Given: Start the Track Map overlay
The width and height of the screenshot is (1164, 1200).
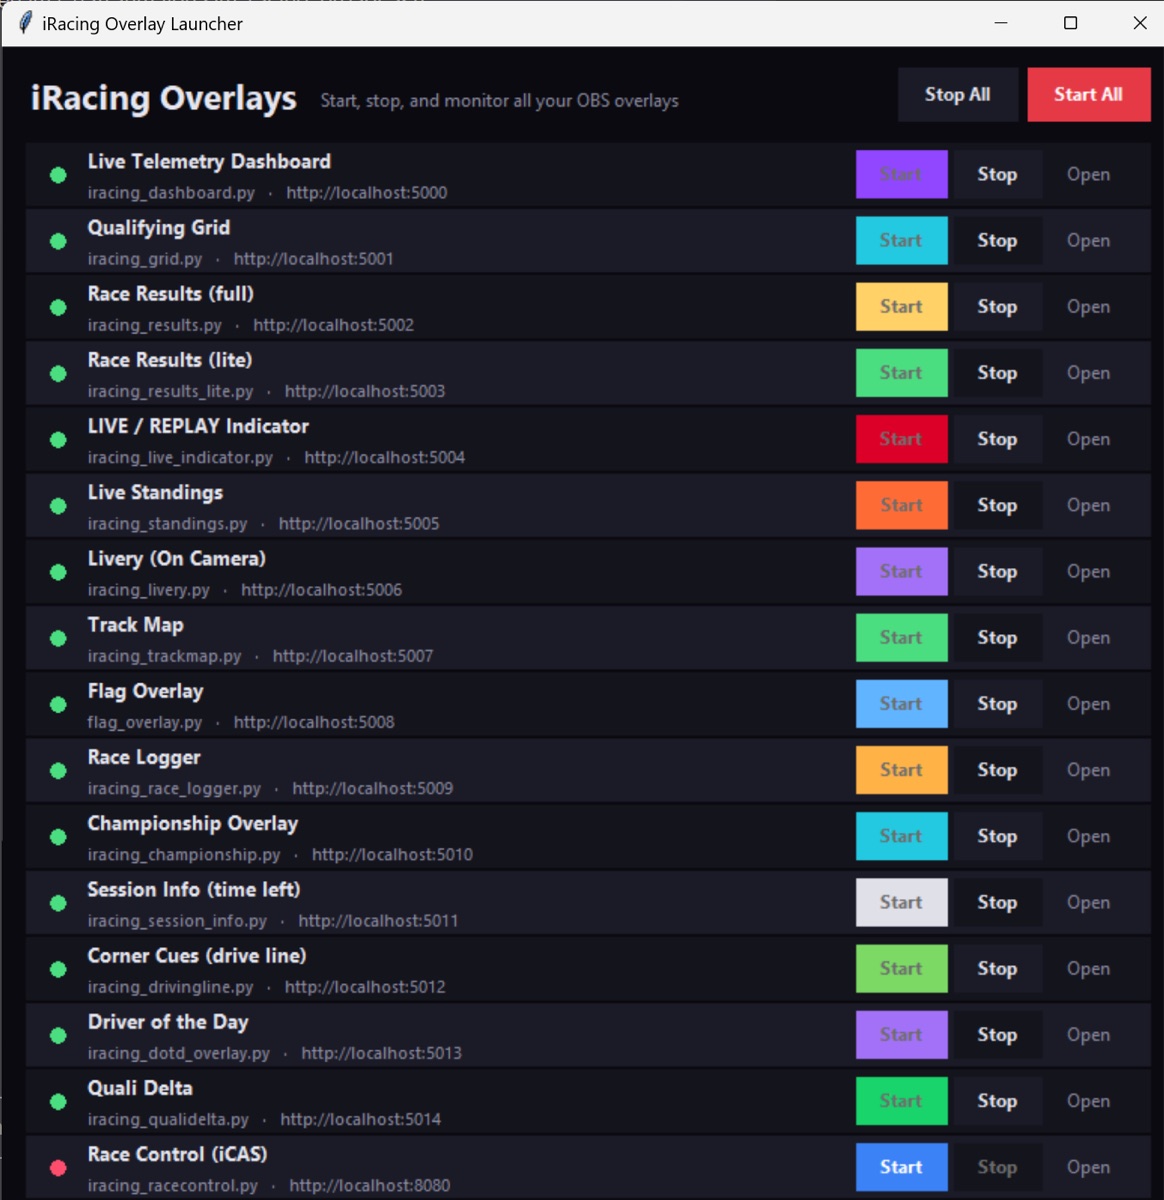Looking at the screenshot, I should 901,638.
